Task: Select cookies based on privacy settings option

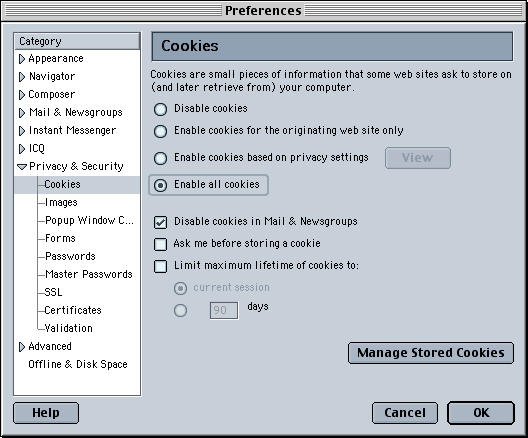Action: (x=160, y=158)
